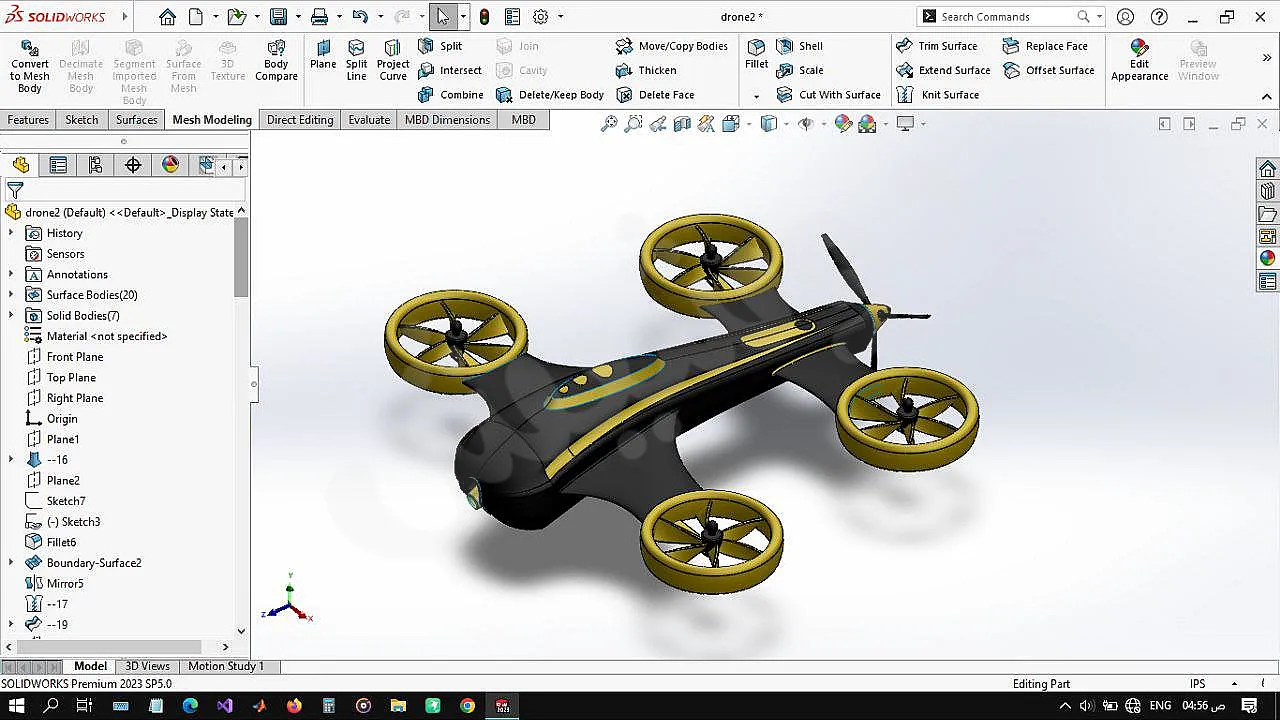Choose the Project Curve tool
This screenshot has height=720, width=1280.
[393, 62]
